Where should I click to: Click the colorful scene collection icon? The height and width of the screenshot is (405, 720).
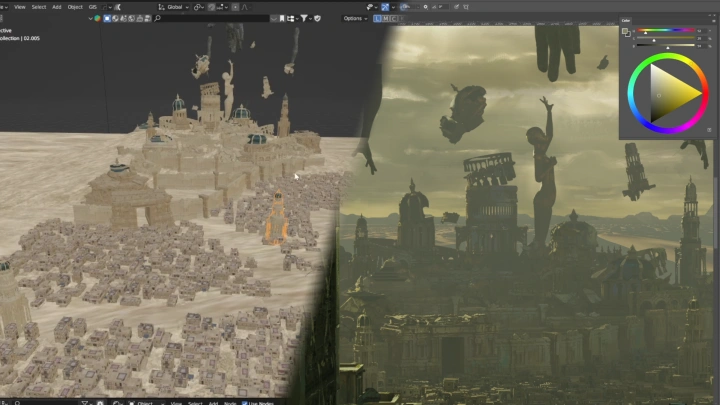tap(97, 18)
